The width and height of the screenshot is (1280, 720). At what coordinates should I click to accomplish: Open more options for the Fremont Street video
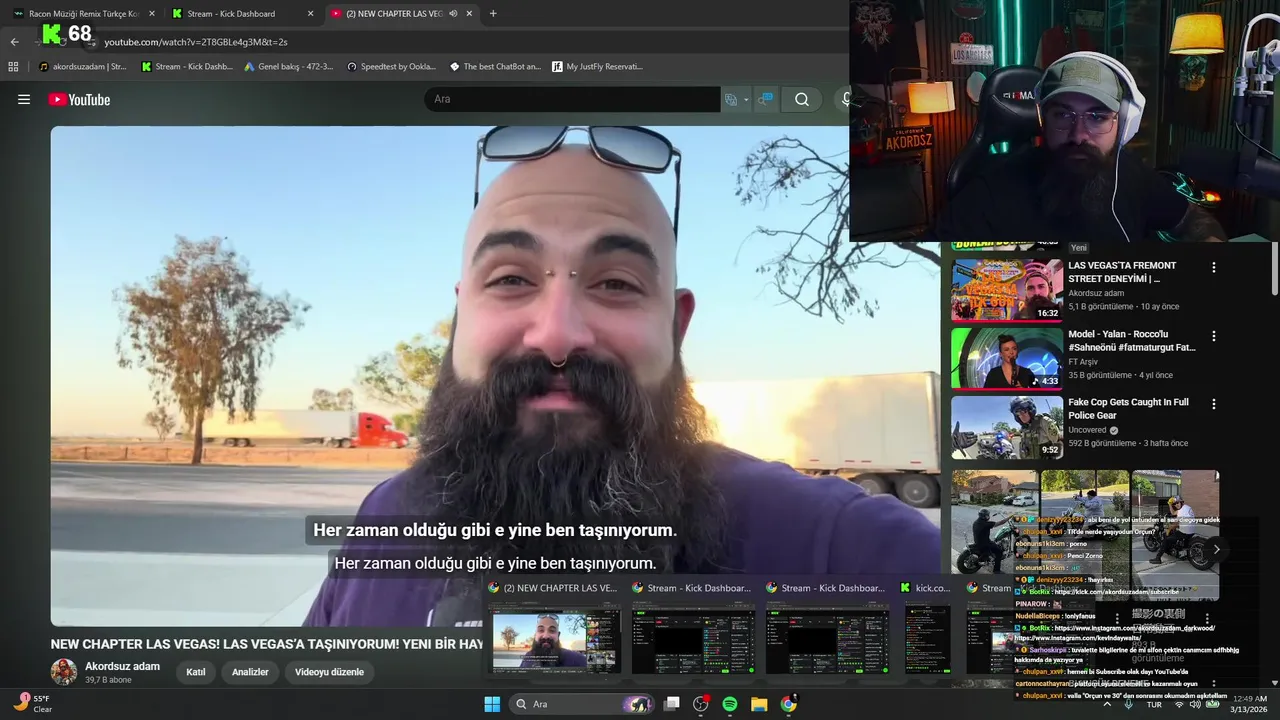coord(1214,268)
